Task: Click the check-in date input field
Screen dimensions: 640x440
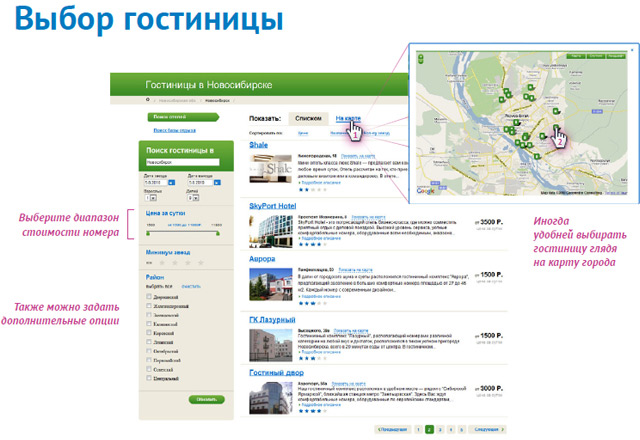Action: point(156,182)
